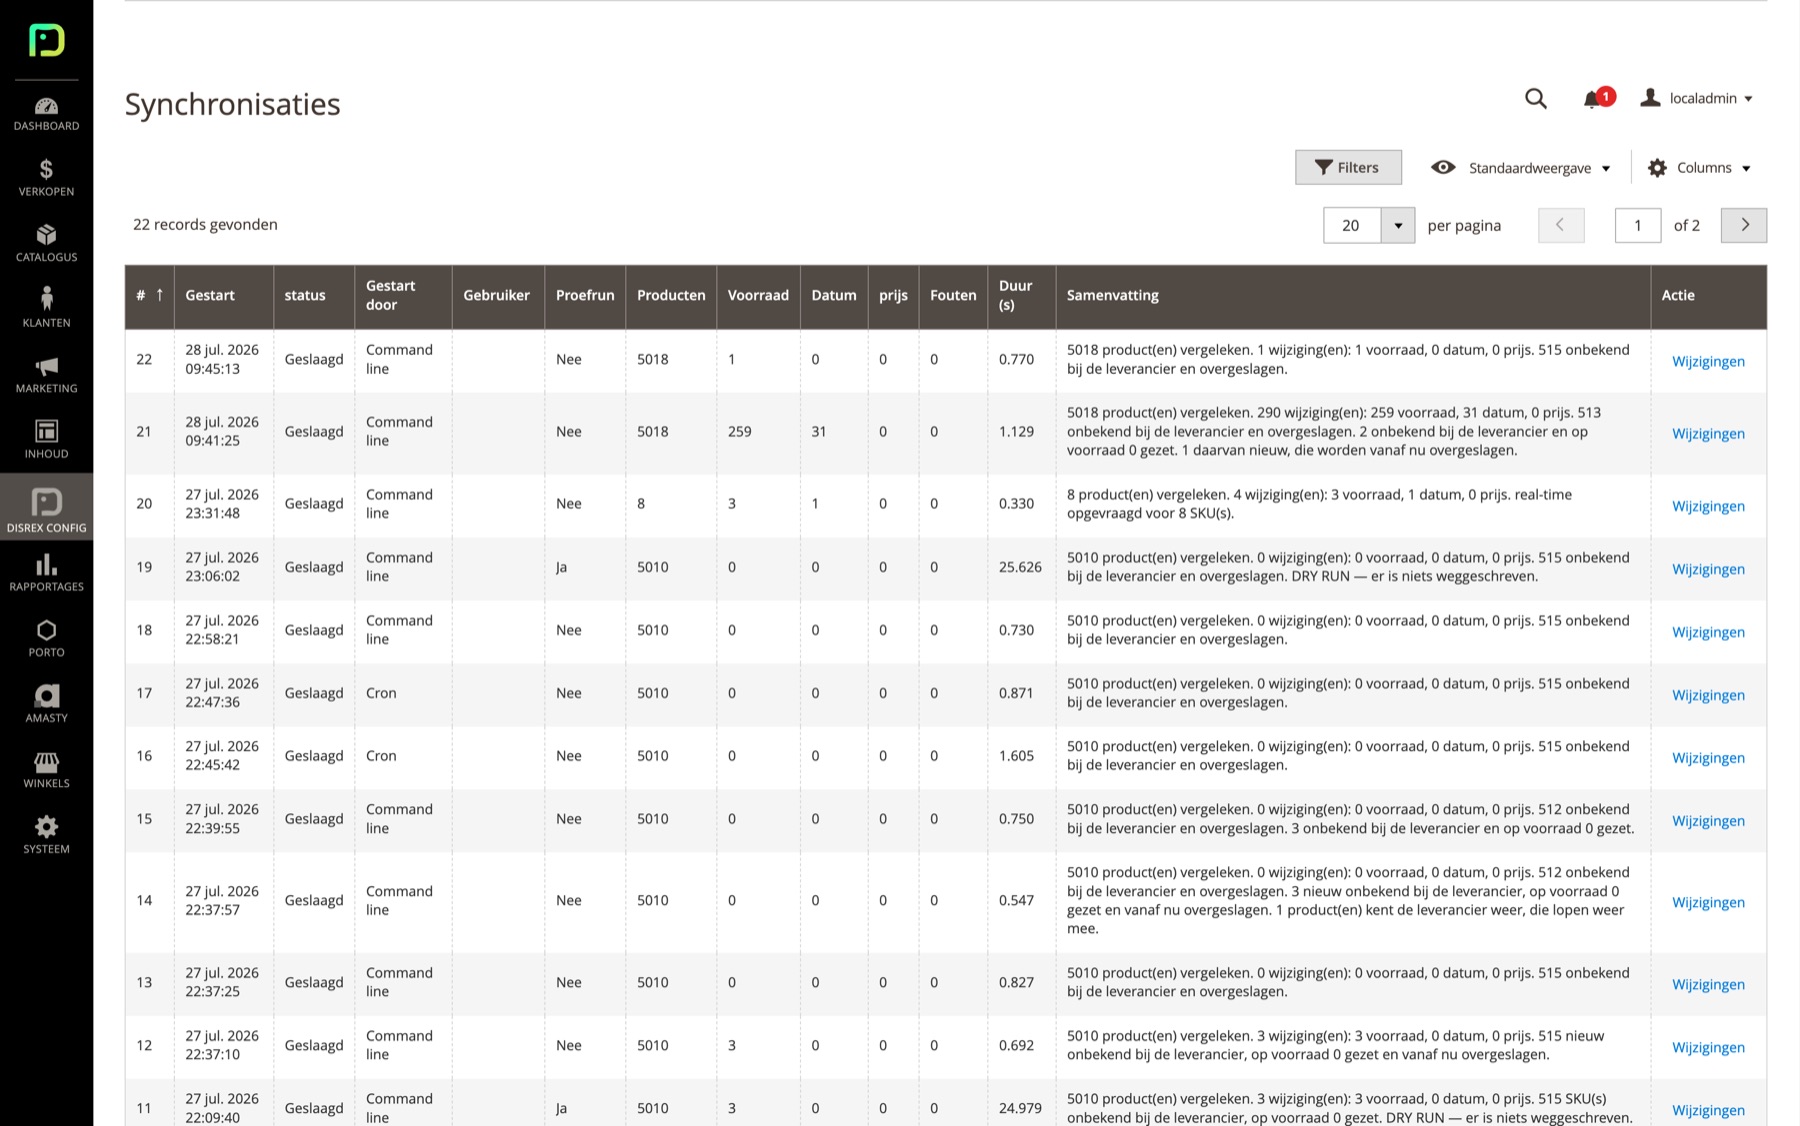Open Wijzigingen link for sync 16

(1708, 758)
